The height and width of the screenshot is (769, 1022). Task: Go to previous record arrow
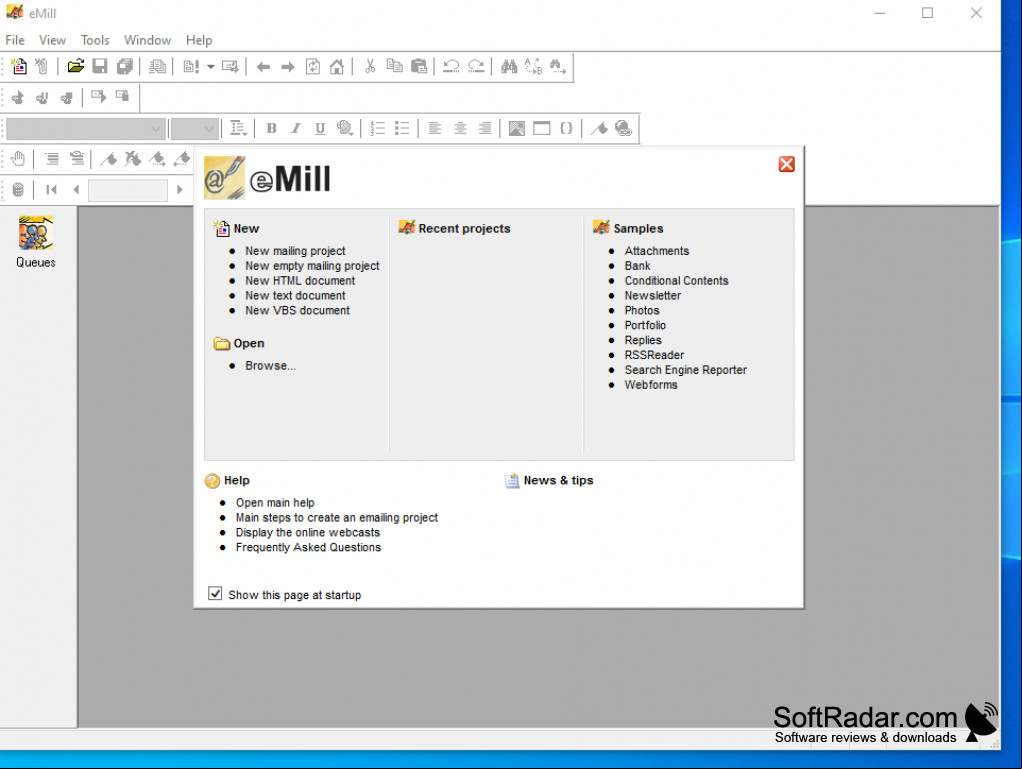click(76, 190)
